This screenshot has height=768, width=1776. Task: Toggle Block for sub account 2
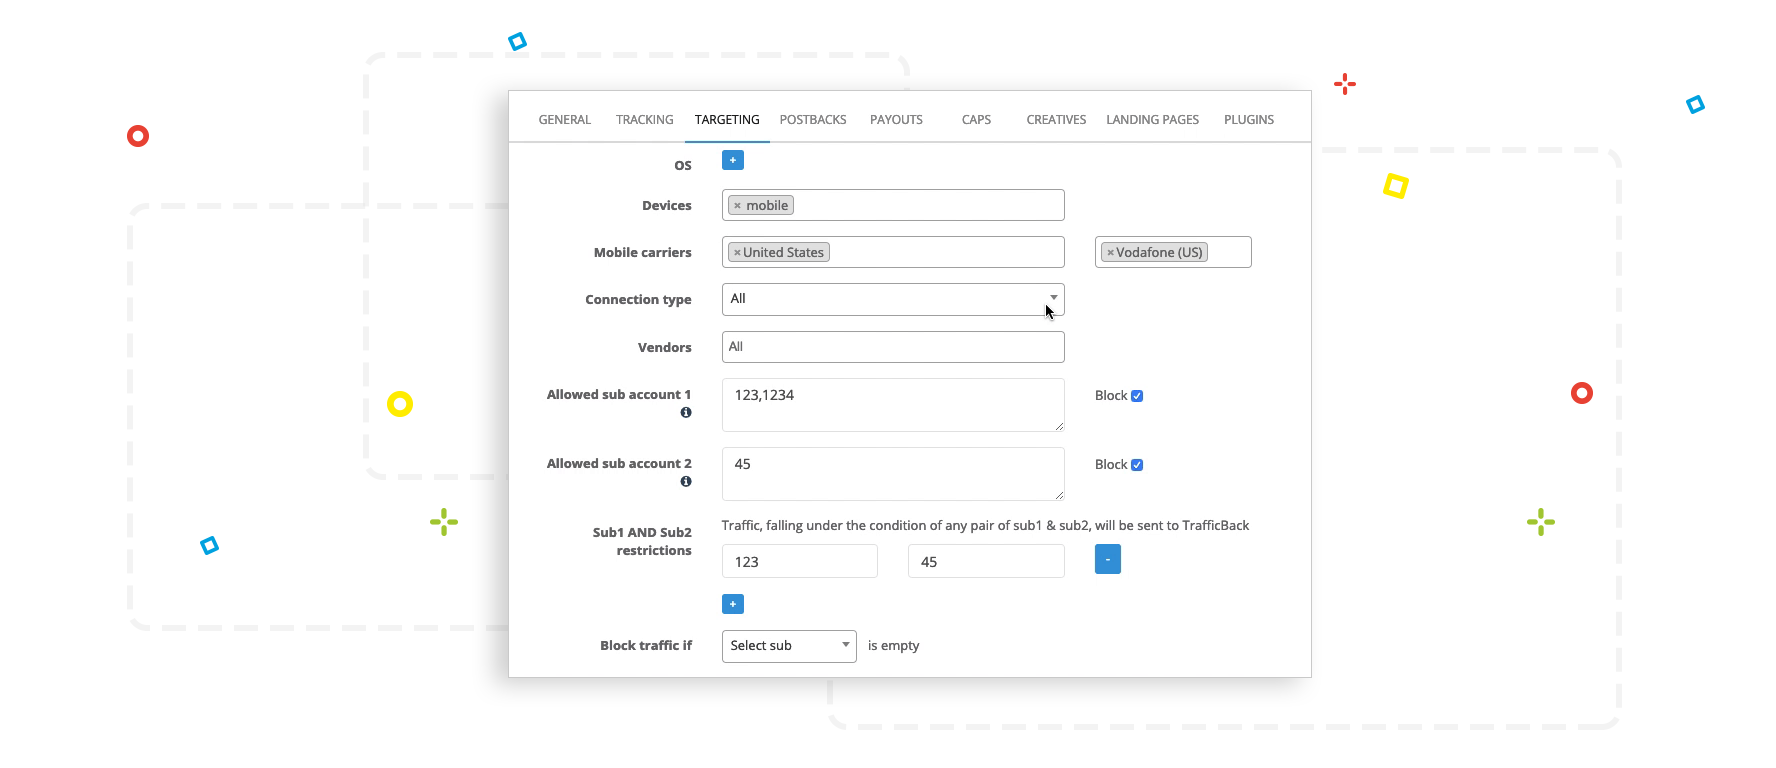1137,465
